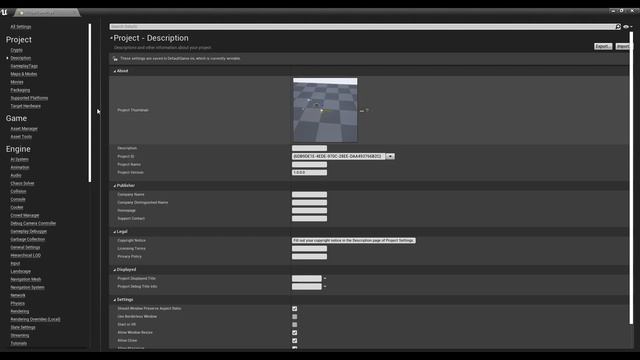The image size is (640, 360).
Task: Open the GameplayTags settings
Action: (24, 66)
